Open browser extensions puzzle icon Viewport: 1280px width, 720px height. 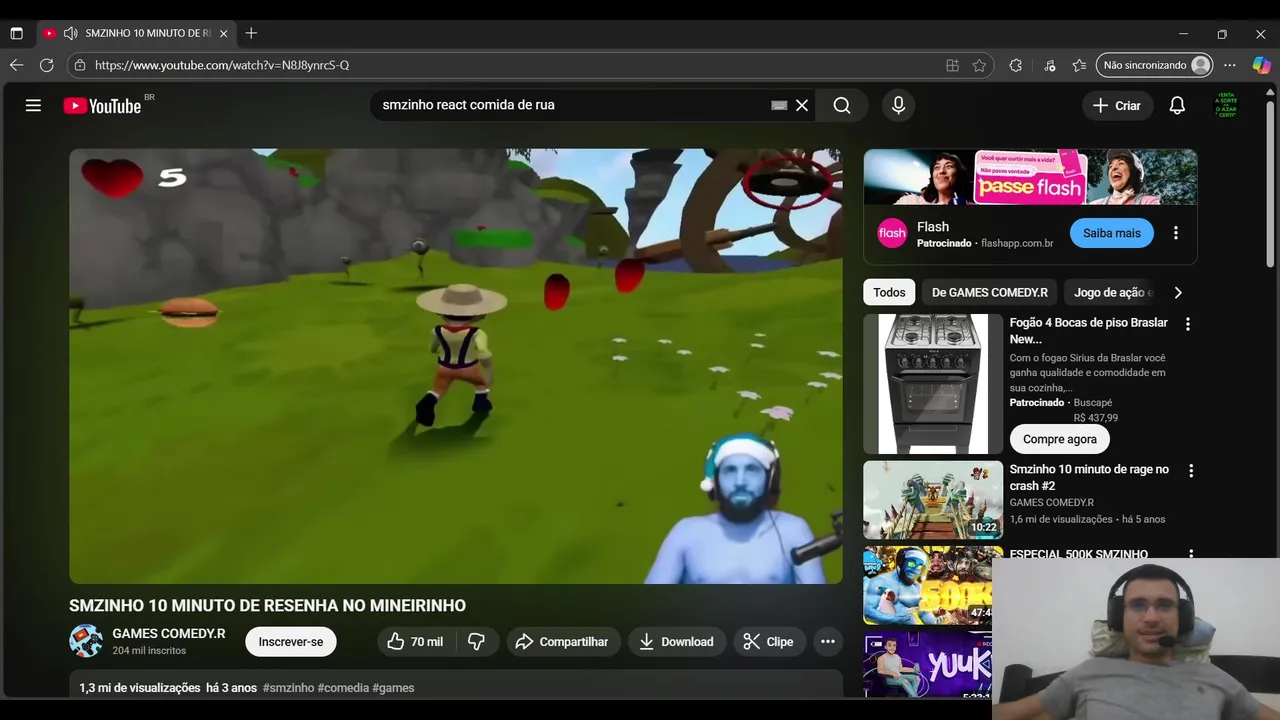[x=1016, y=65]
